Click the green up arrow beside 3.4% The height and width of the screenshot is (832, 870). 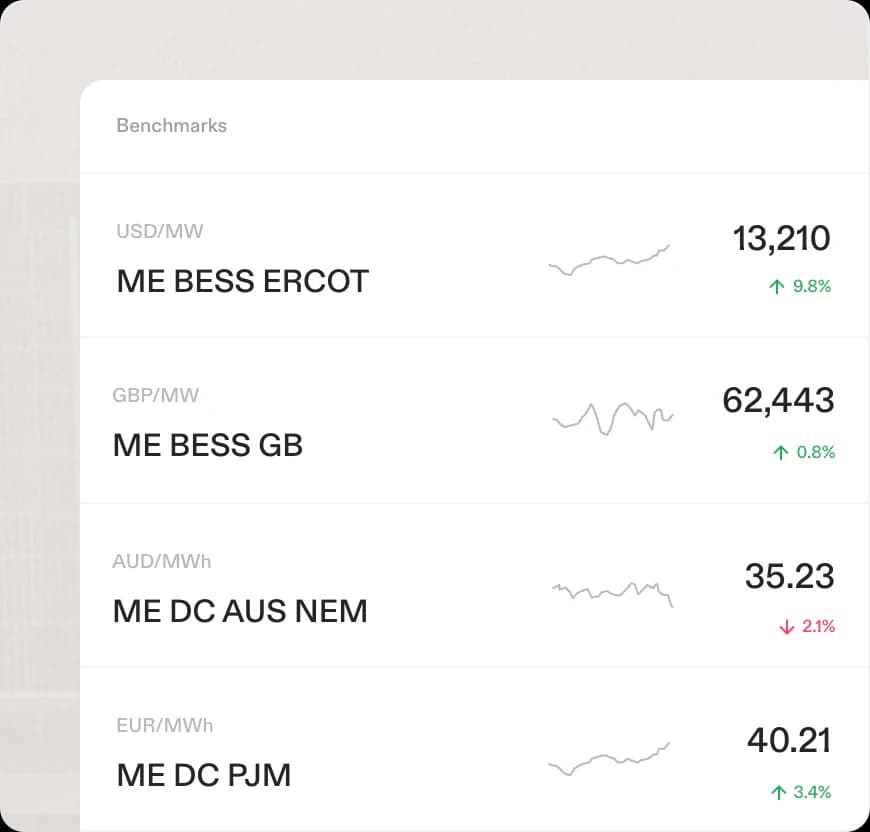778,792
